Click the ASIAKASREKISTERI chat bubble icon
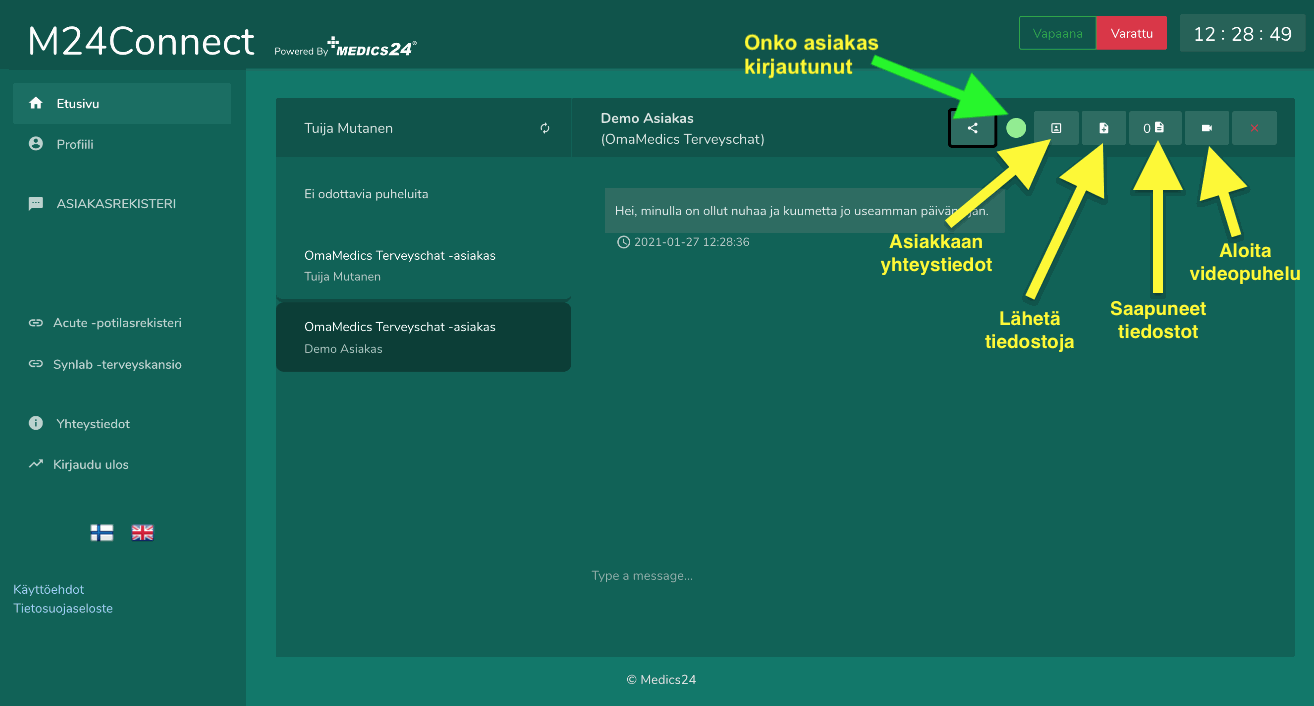This screenshot has width=1314, height=706. pyautogui.click(x=36, y=204)
